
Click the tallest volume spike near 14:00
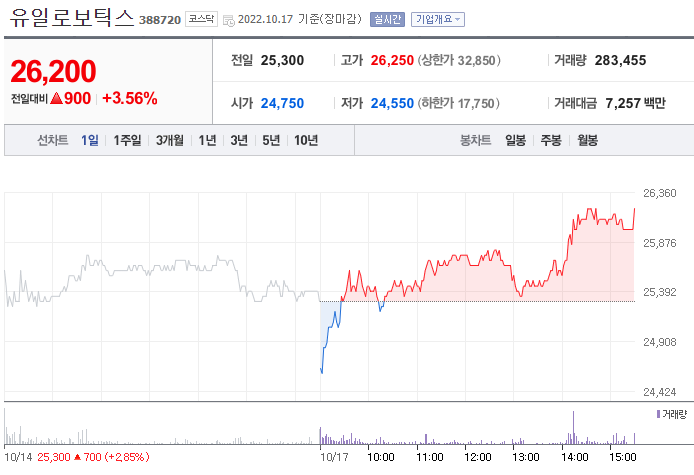pos(574,428)
